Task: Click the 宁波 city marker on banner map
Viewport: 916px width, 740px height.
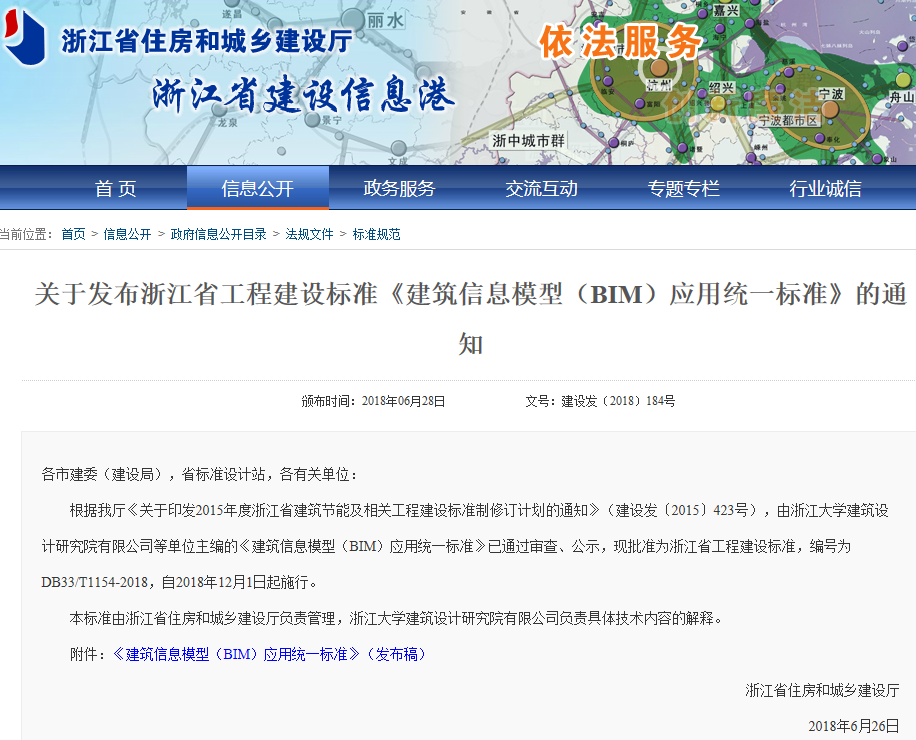Action: (830, 93)
